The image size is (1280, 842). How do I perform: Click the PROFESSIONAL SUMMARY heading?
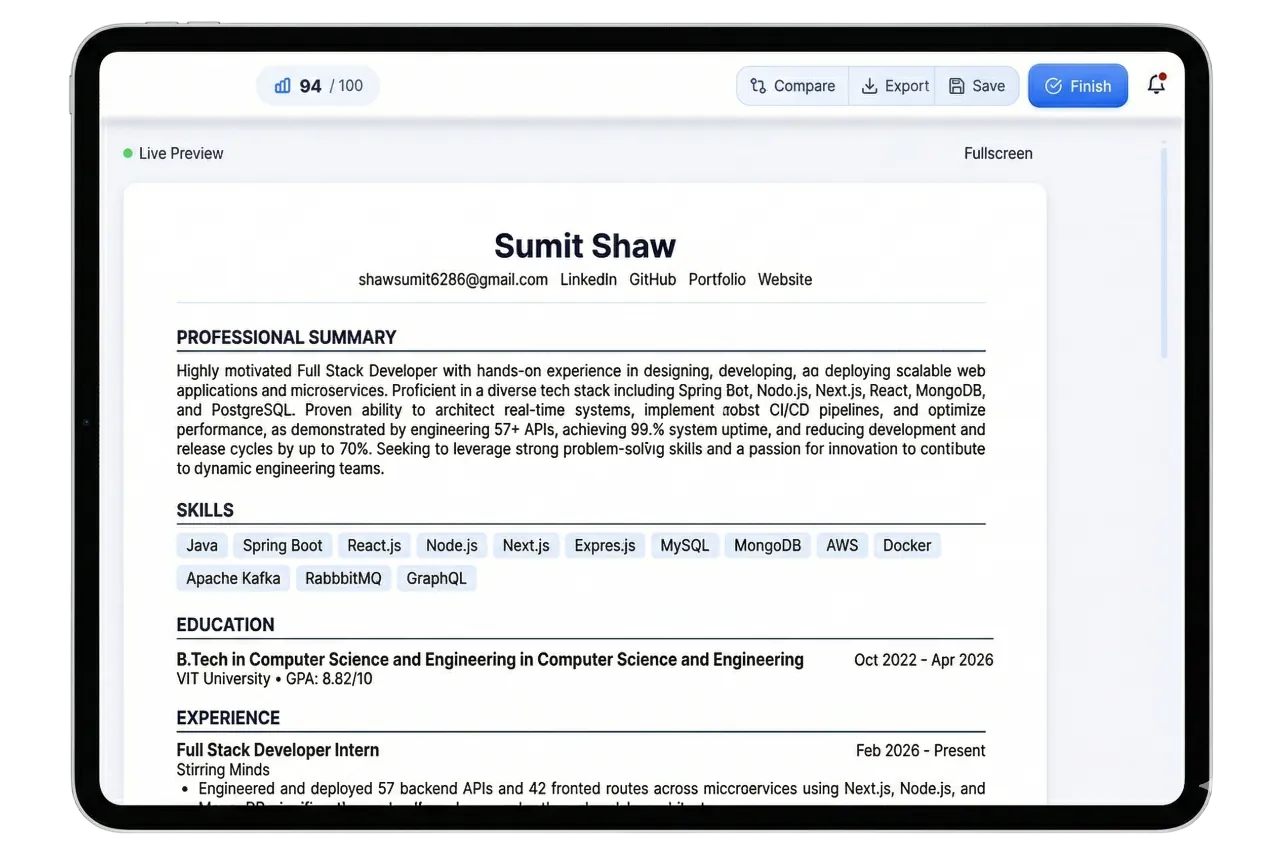(286, 337)
